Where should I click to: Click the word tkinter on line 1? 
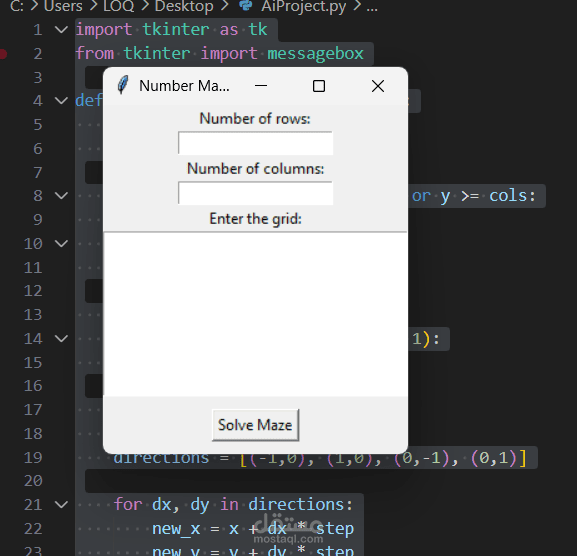pyautogui.click(x=176, y=30)
